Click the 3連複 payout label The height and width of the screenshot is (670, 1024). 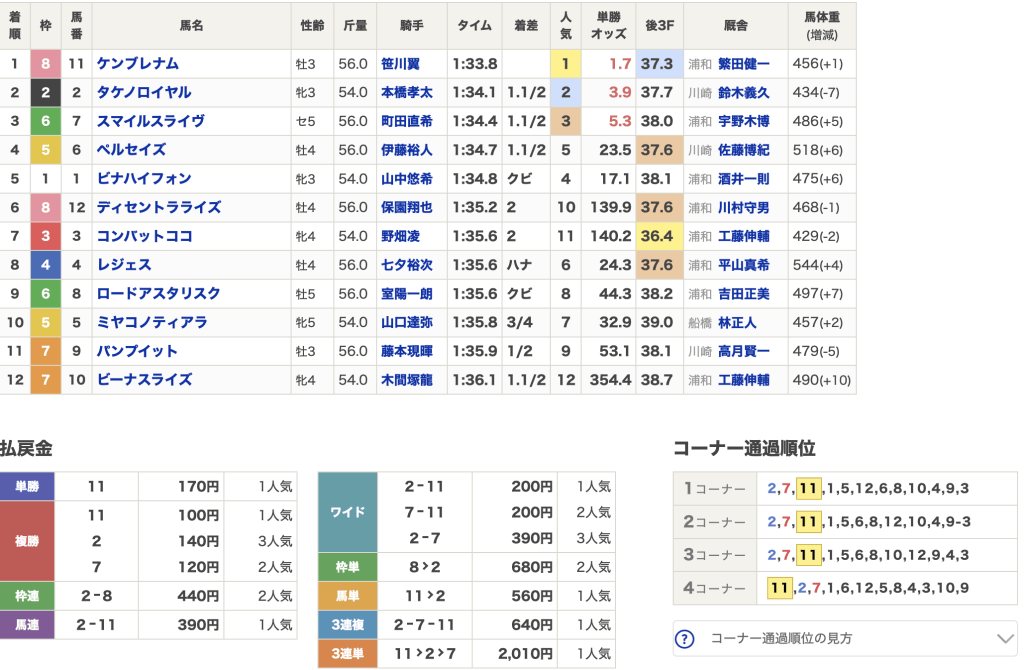pos(347,625)
